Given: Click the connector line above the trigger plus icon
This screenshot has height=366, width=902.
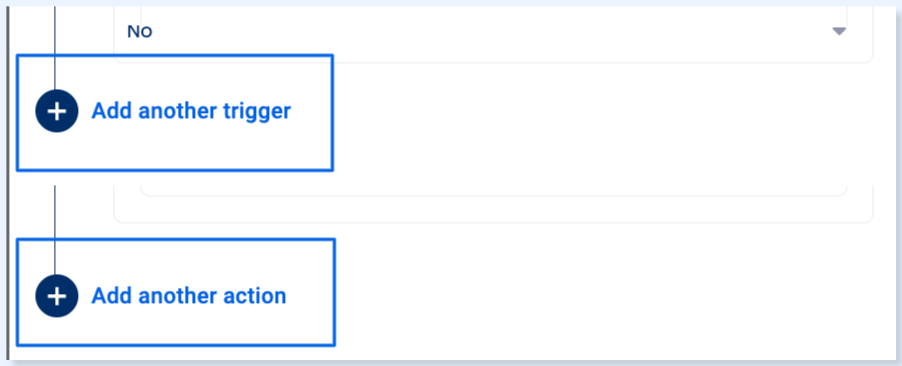Looking at the screenshot, I should tap(54, 48).
